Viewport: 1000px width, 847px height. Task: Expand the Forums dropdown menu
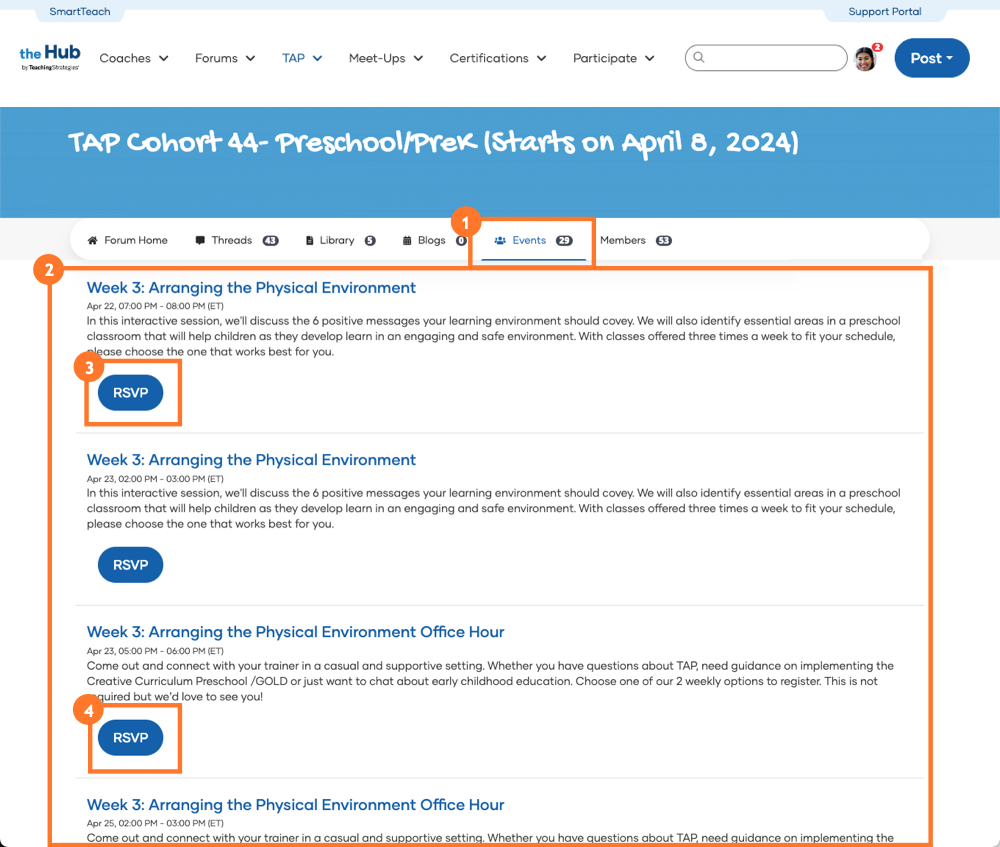click(x=225, y=58)
